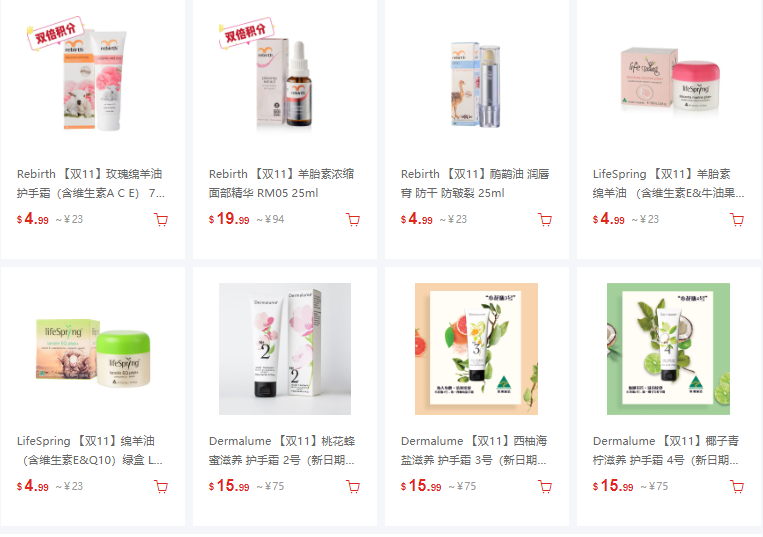Open LifeSpring green jar product image
The image size is (763, 537).
click(92, 349)
